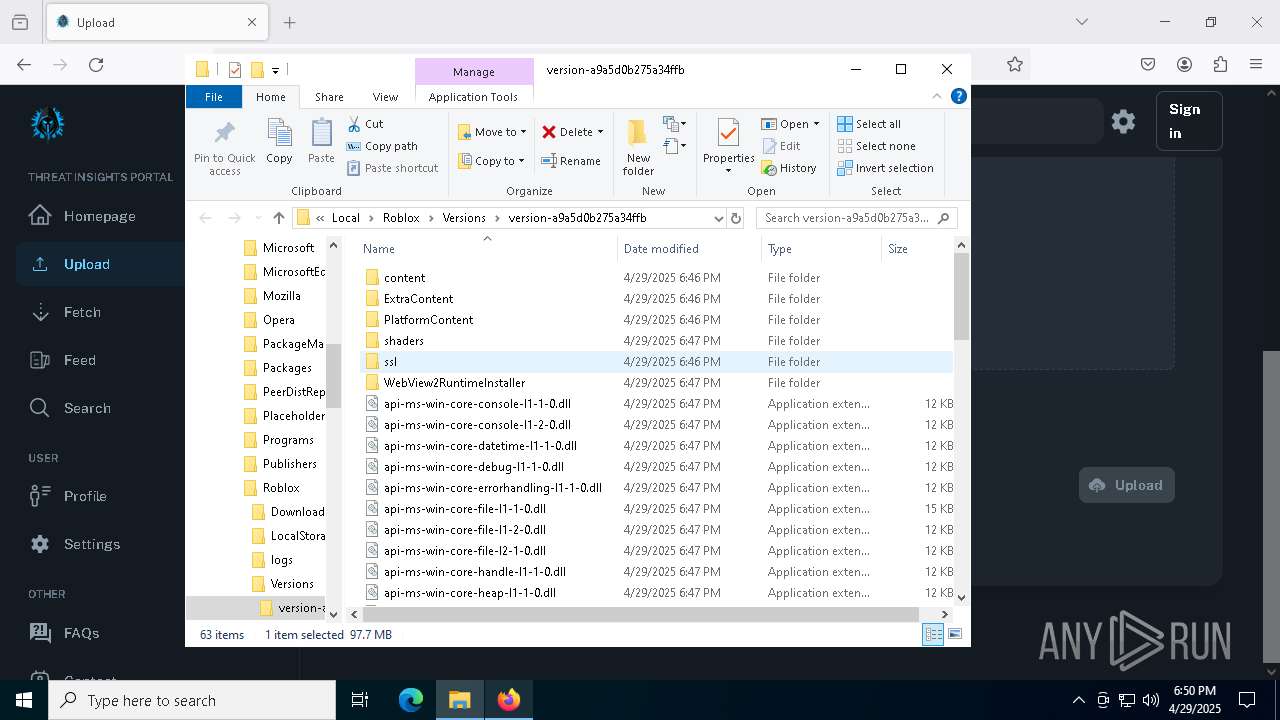Switch to the View ribbon tab
Image resolution: width=1280 pixels, height=720 pixels.
[x=385, y=97]
